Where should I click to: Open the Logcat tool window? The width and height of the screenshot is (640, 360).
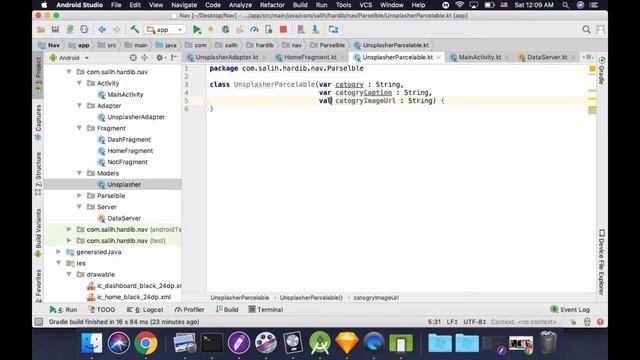[x=145, y=309]
